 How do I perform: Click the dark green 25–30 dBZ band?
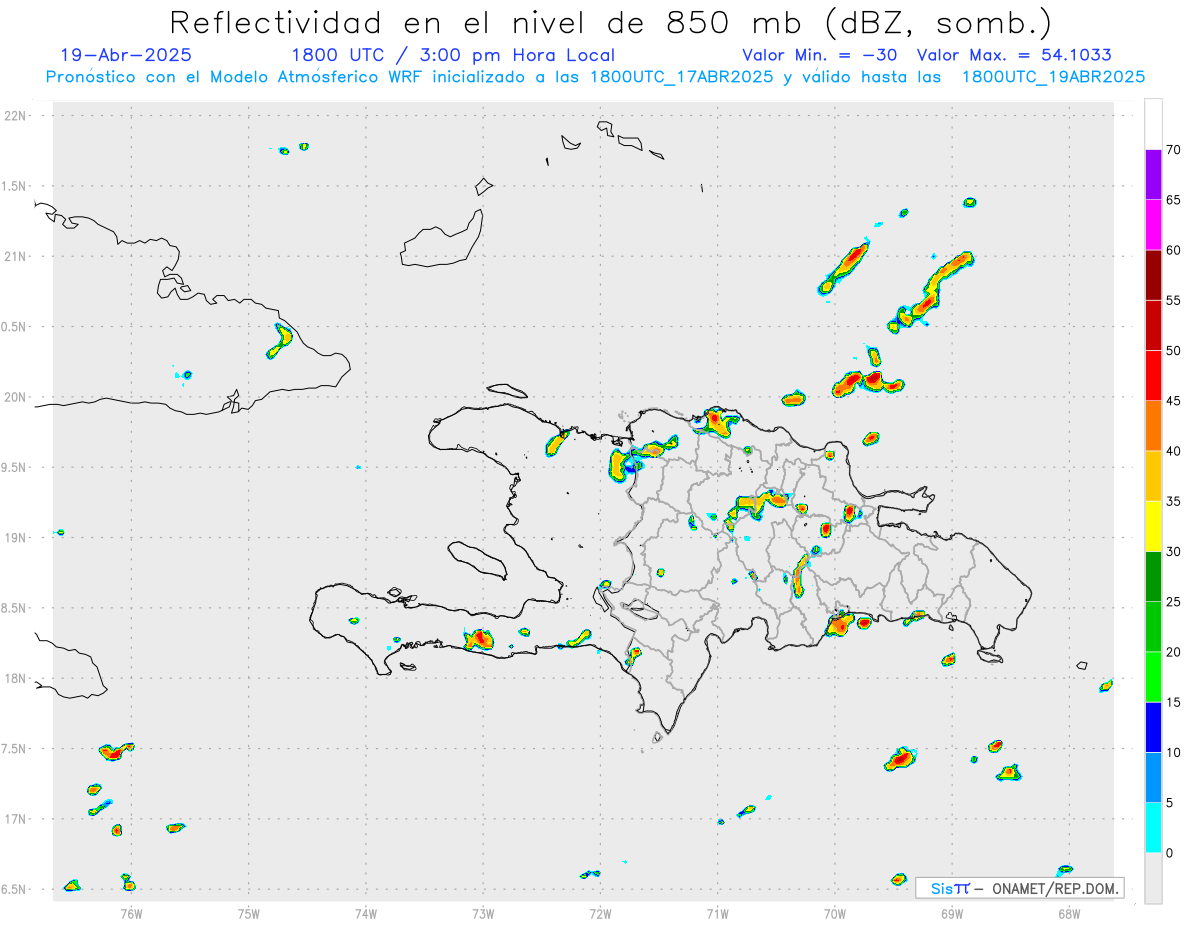(x=1153, y=577)
